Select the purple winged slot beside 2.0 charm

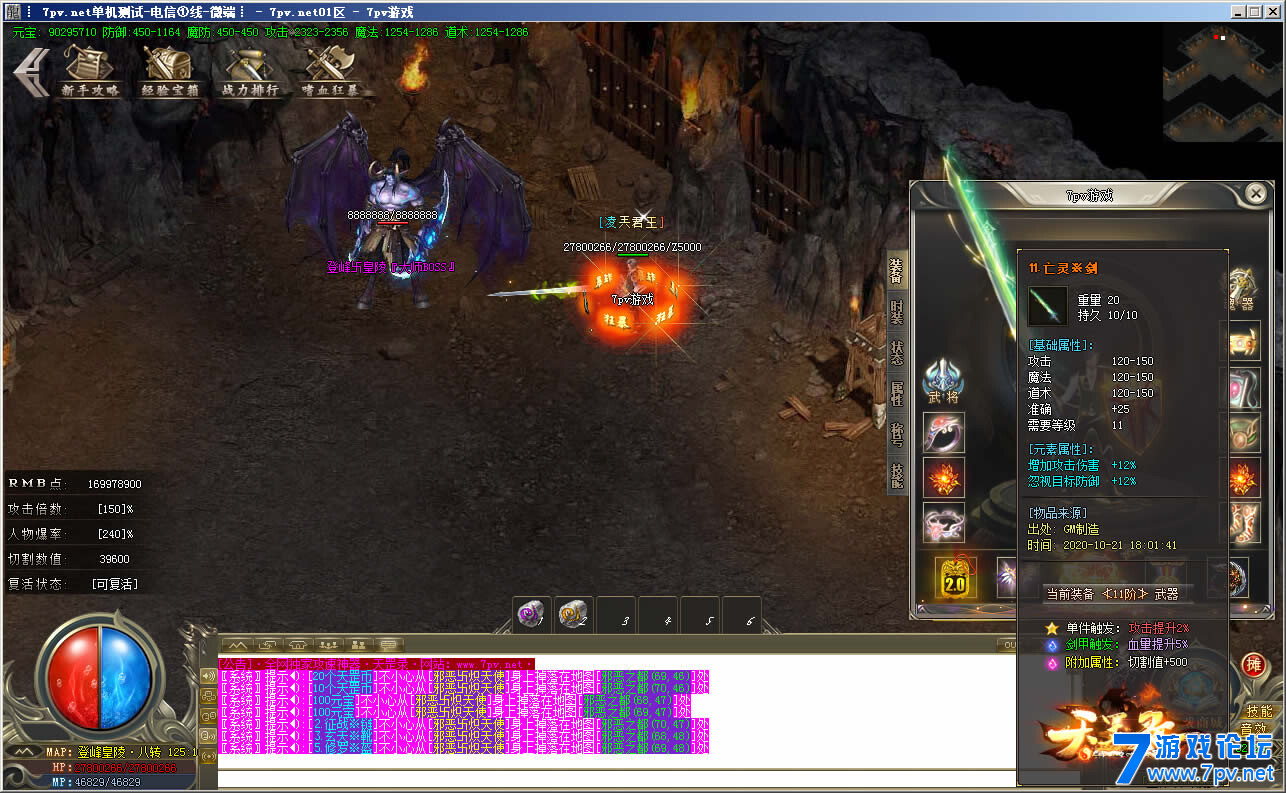pyautogui.click(x=1006, y=578)
